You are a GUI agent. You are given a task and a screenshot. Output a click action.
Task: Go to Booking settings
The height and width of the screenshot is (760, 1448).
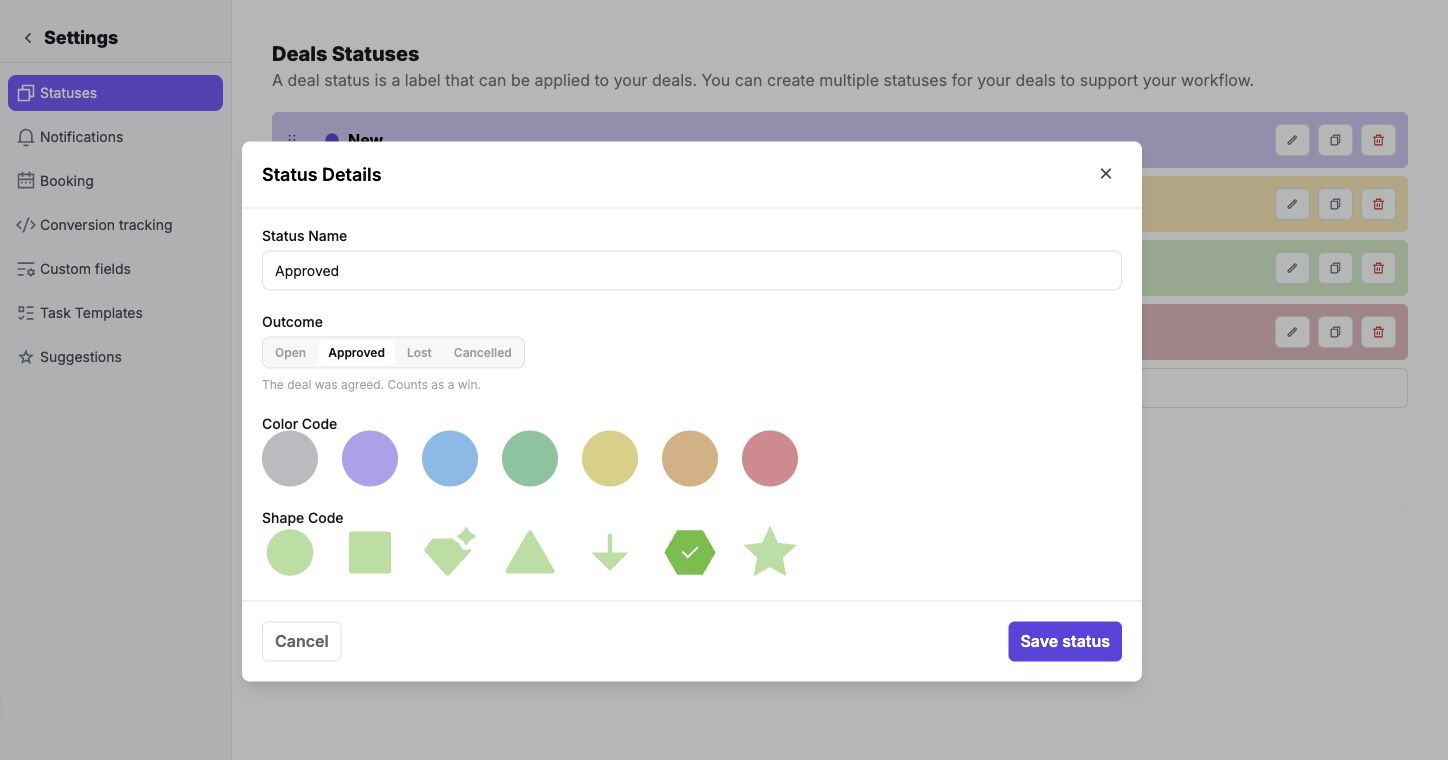115,181
